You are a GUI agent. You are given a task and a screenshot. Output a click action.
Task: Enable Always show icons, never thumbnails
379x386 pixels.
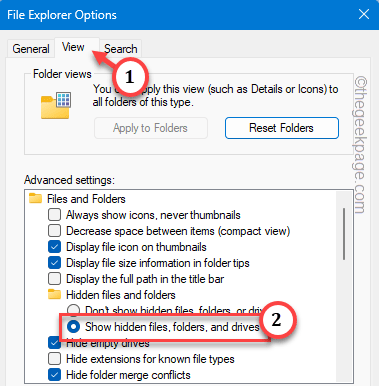54,215
